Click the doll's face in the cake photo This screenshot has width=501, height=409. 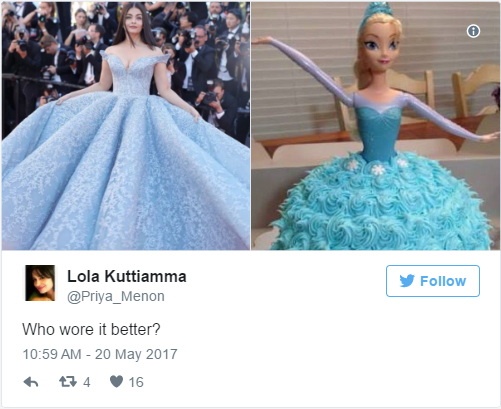coord(382,47)
